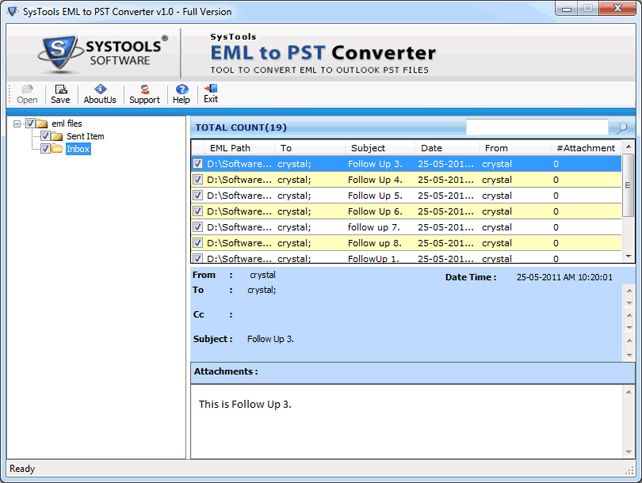Uncheck the Inbox folder checkbox

(x=45, y=149)
